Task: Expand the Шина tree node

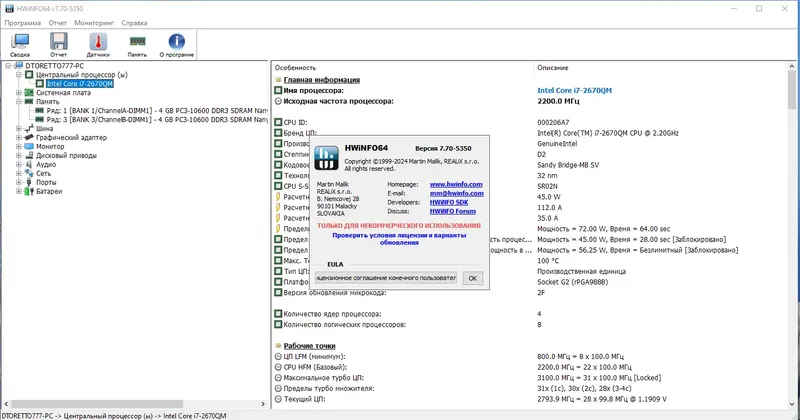Action: (19, 129)
